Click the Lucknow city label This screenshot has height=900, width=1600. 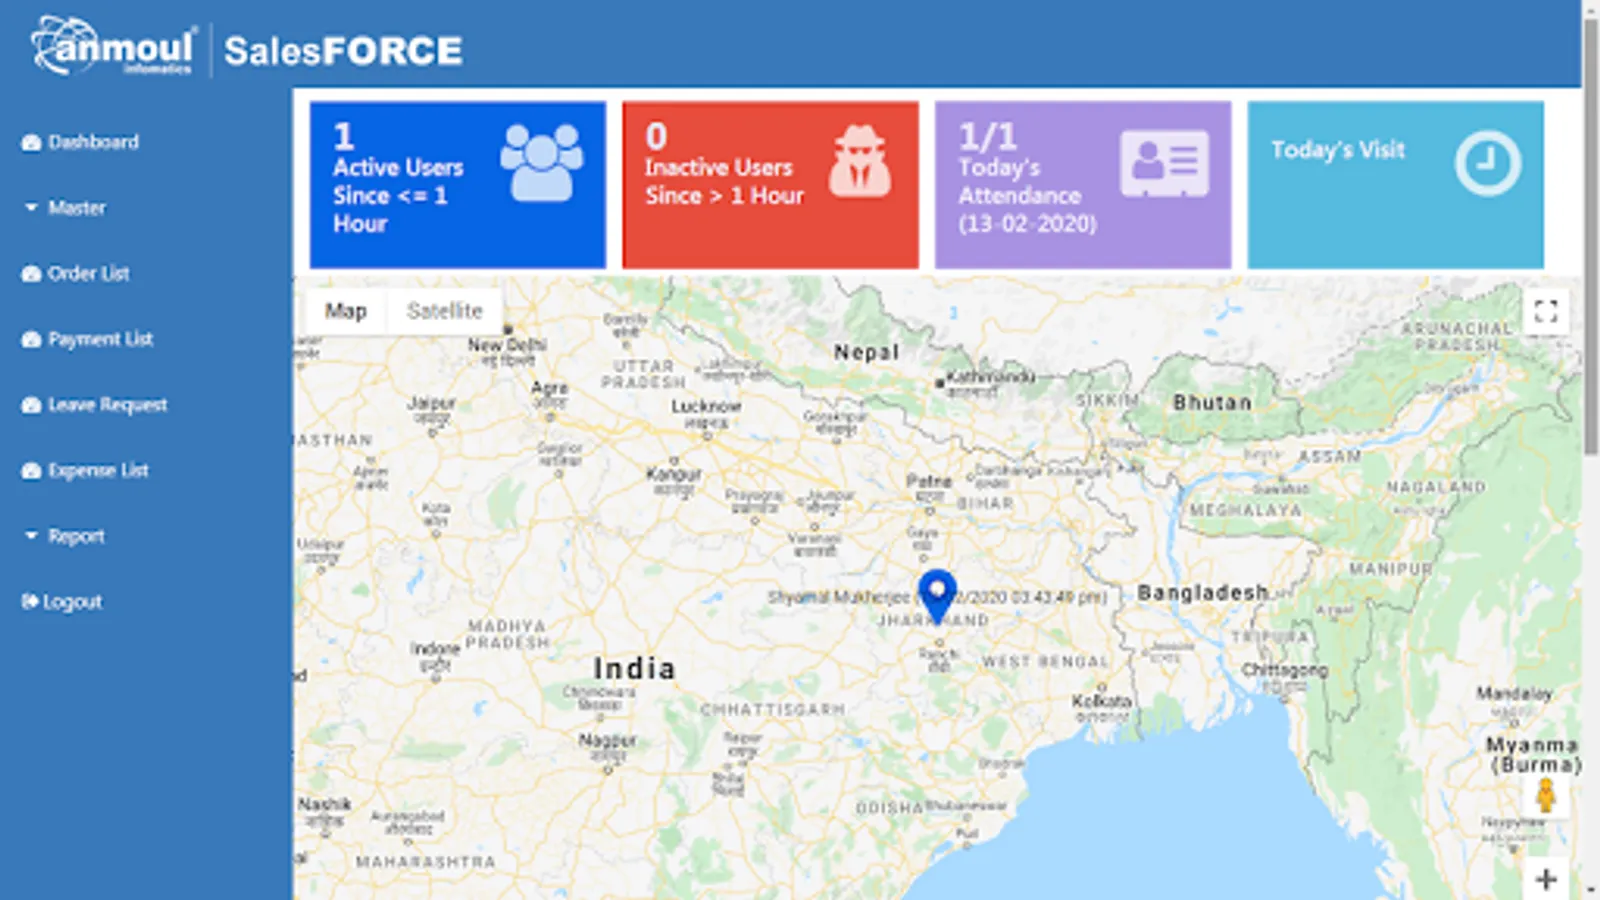706,406
